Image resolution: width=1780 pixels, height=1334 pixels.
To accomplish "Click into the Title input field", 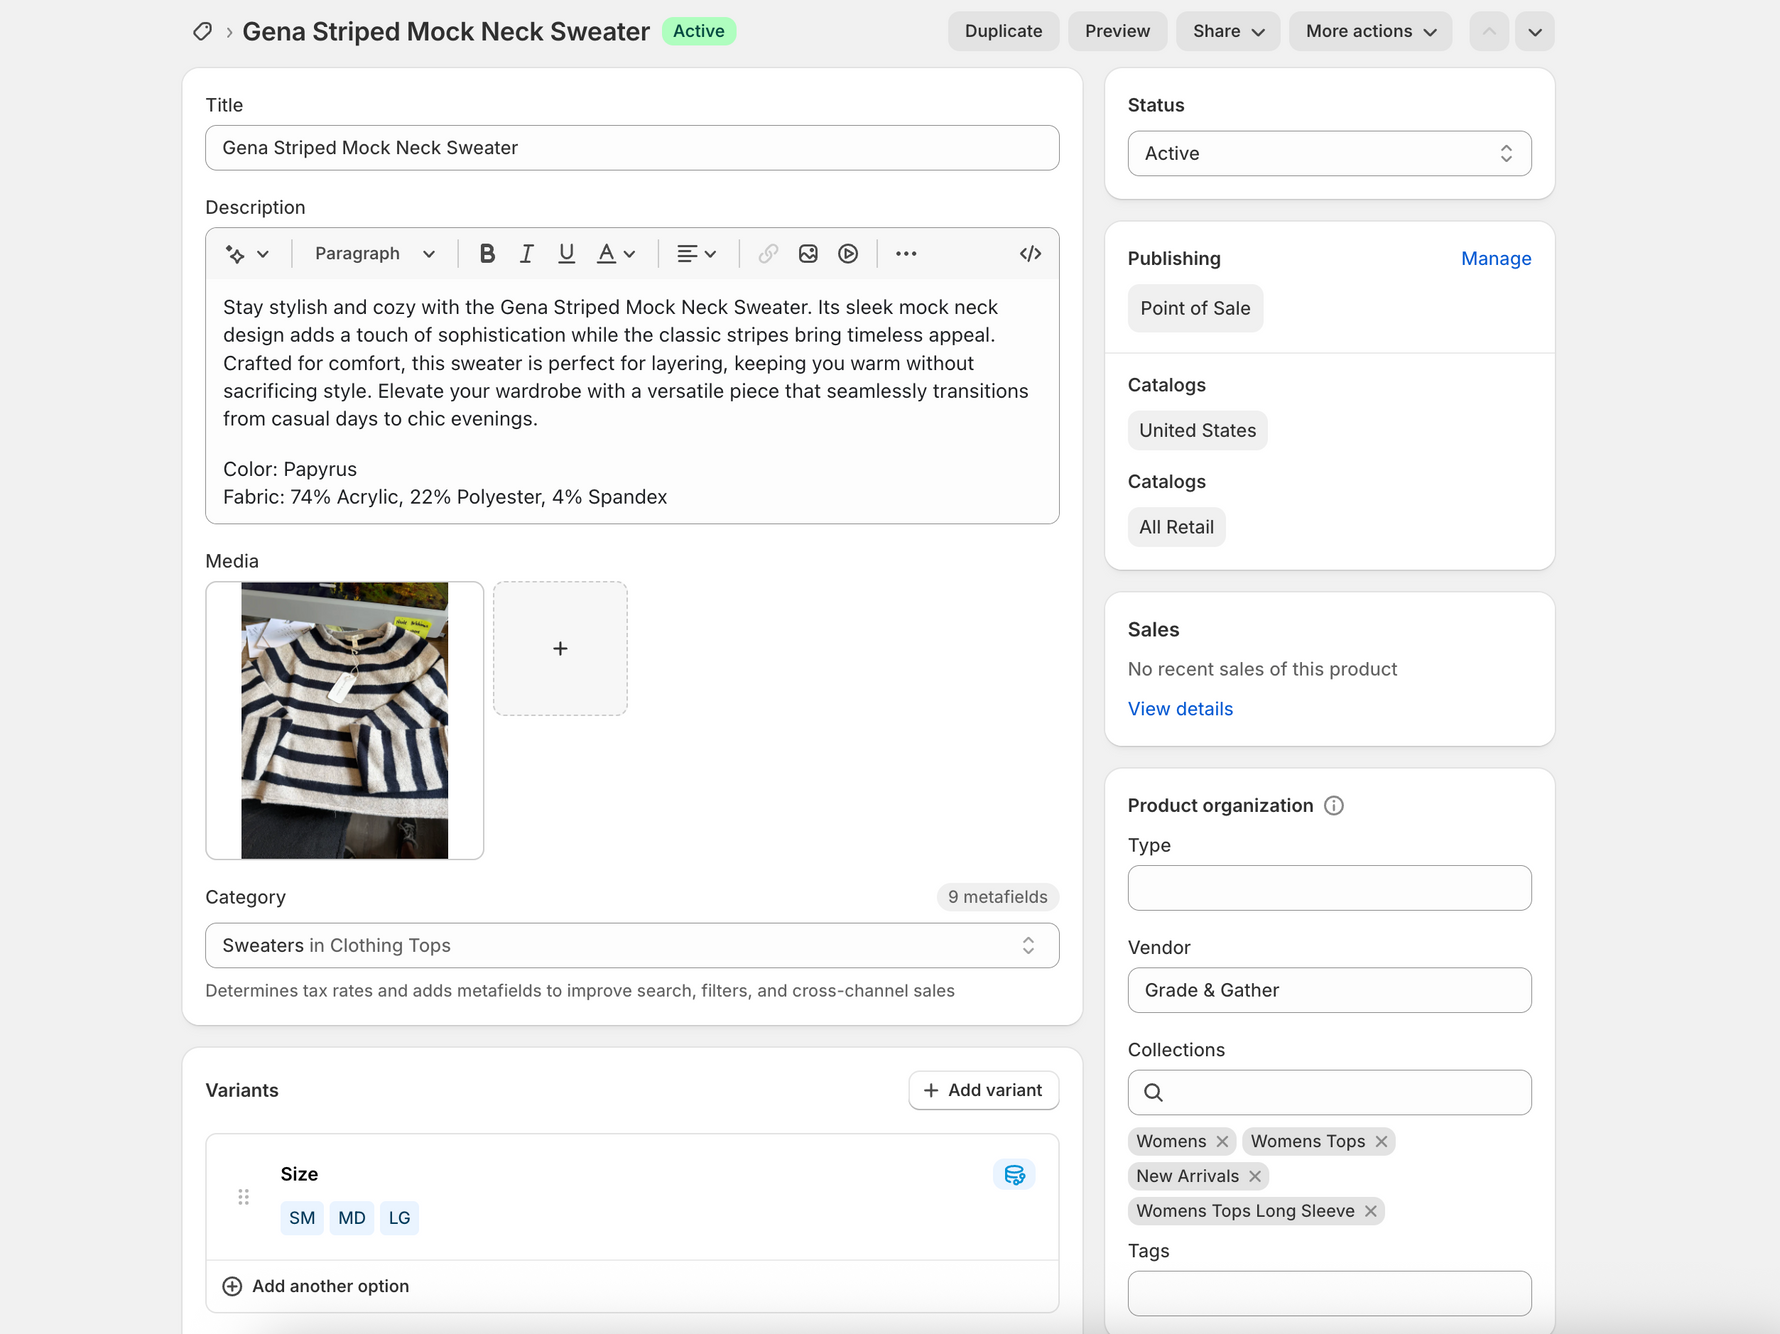I will click(632, 148).
